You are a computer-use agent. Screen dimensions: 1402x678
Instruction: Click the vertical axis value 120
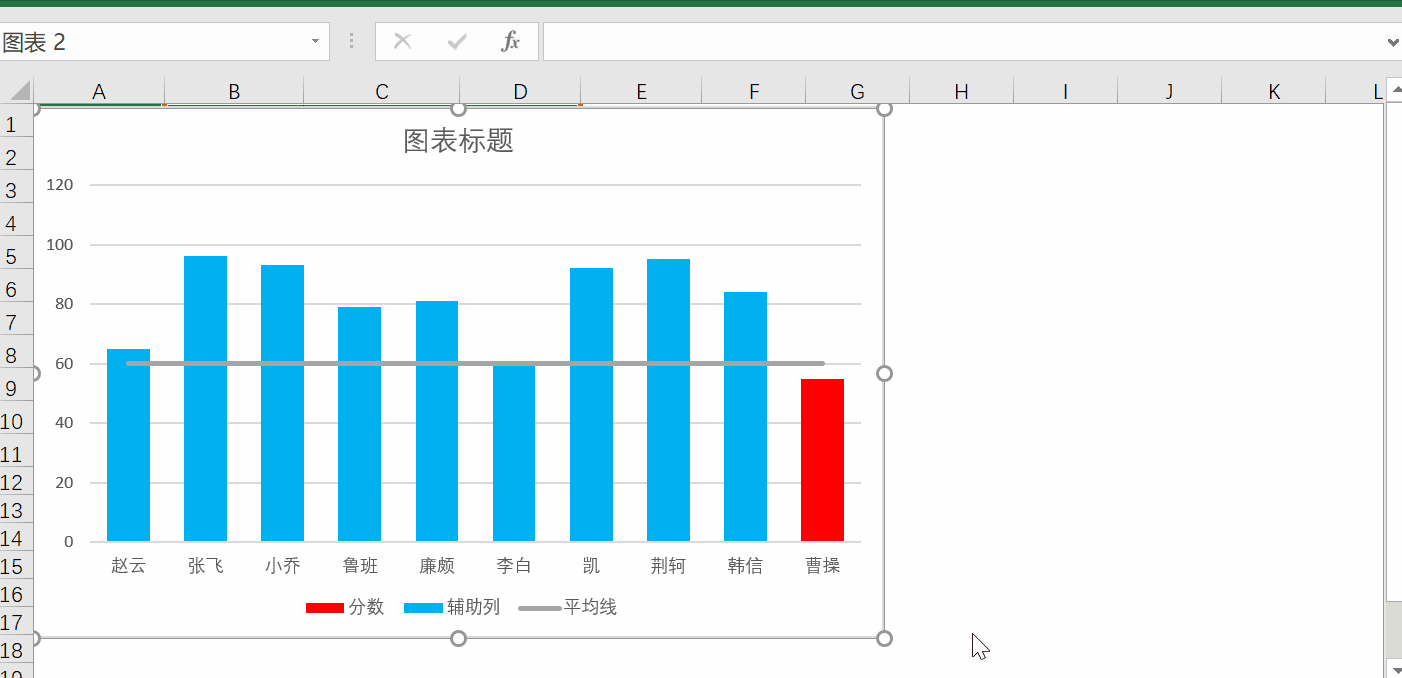click(60, 185)
